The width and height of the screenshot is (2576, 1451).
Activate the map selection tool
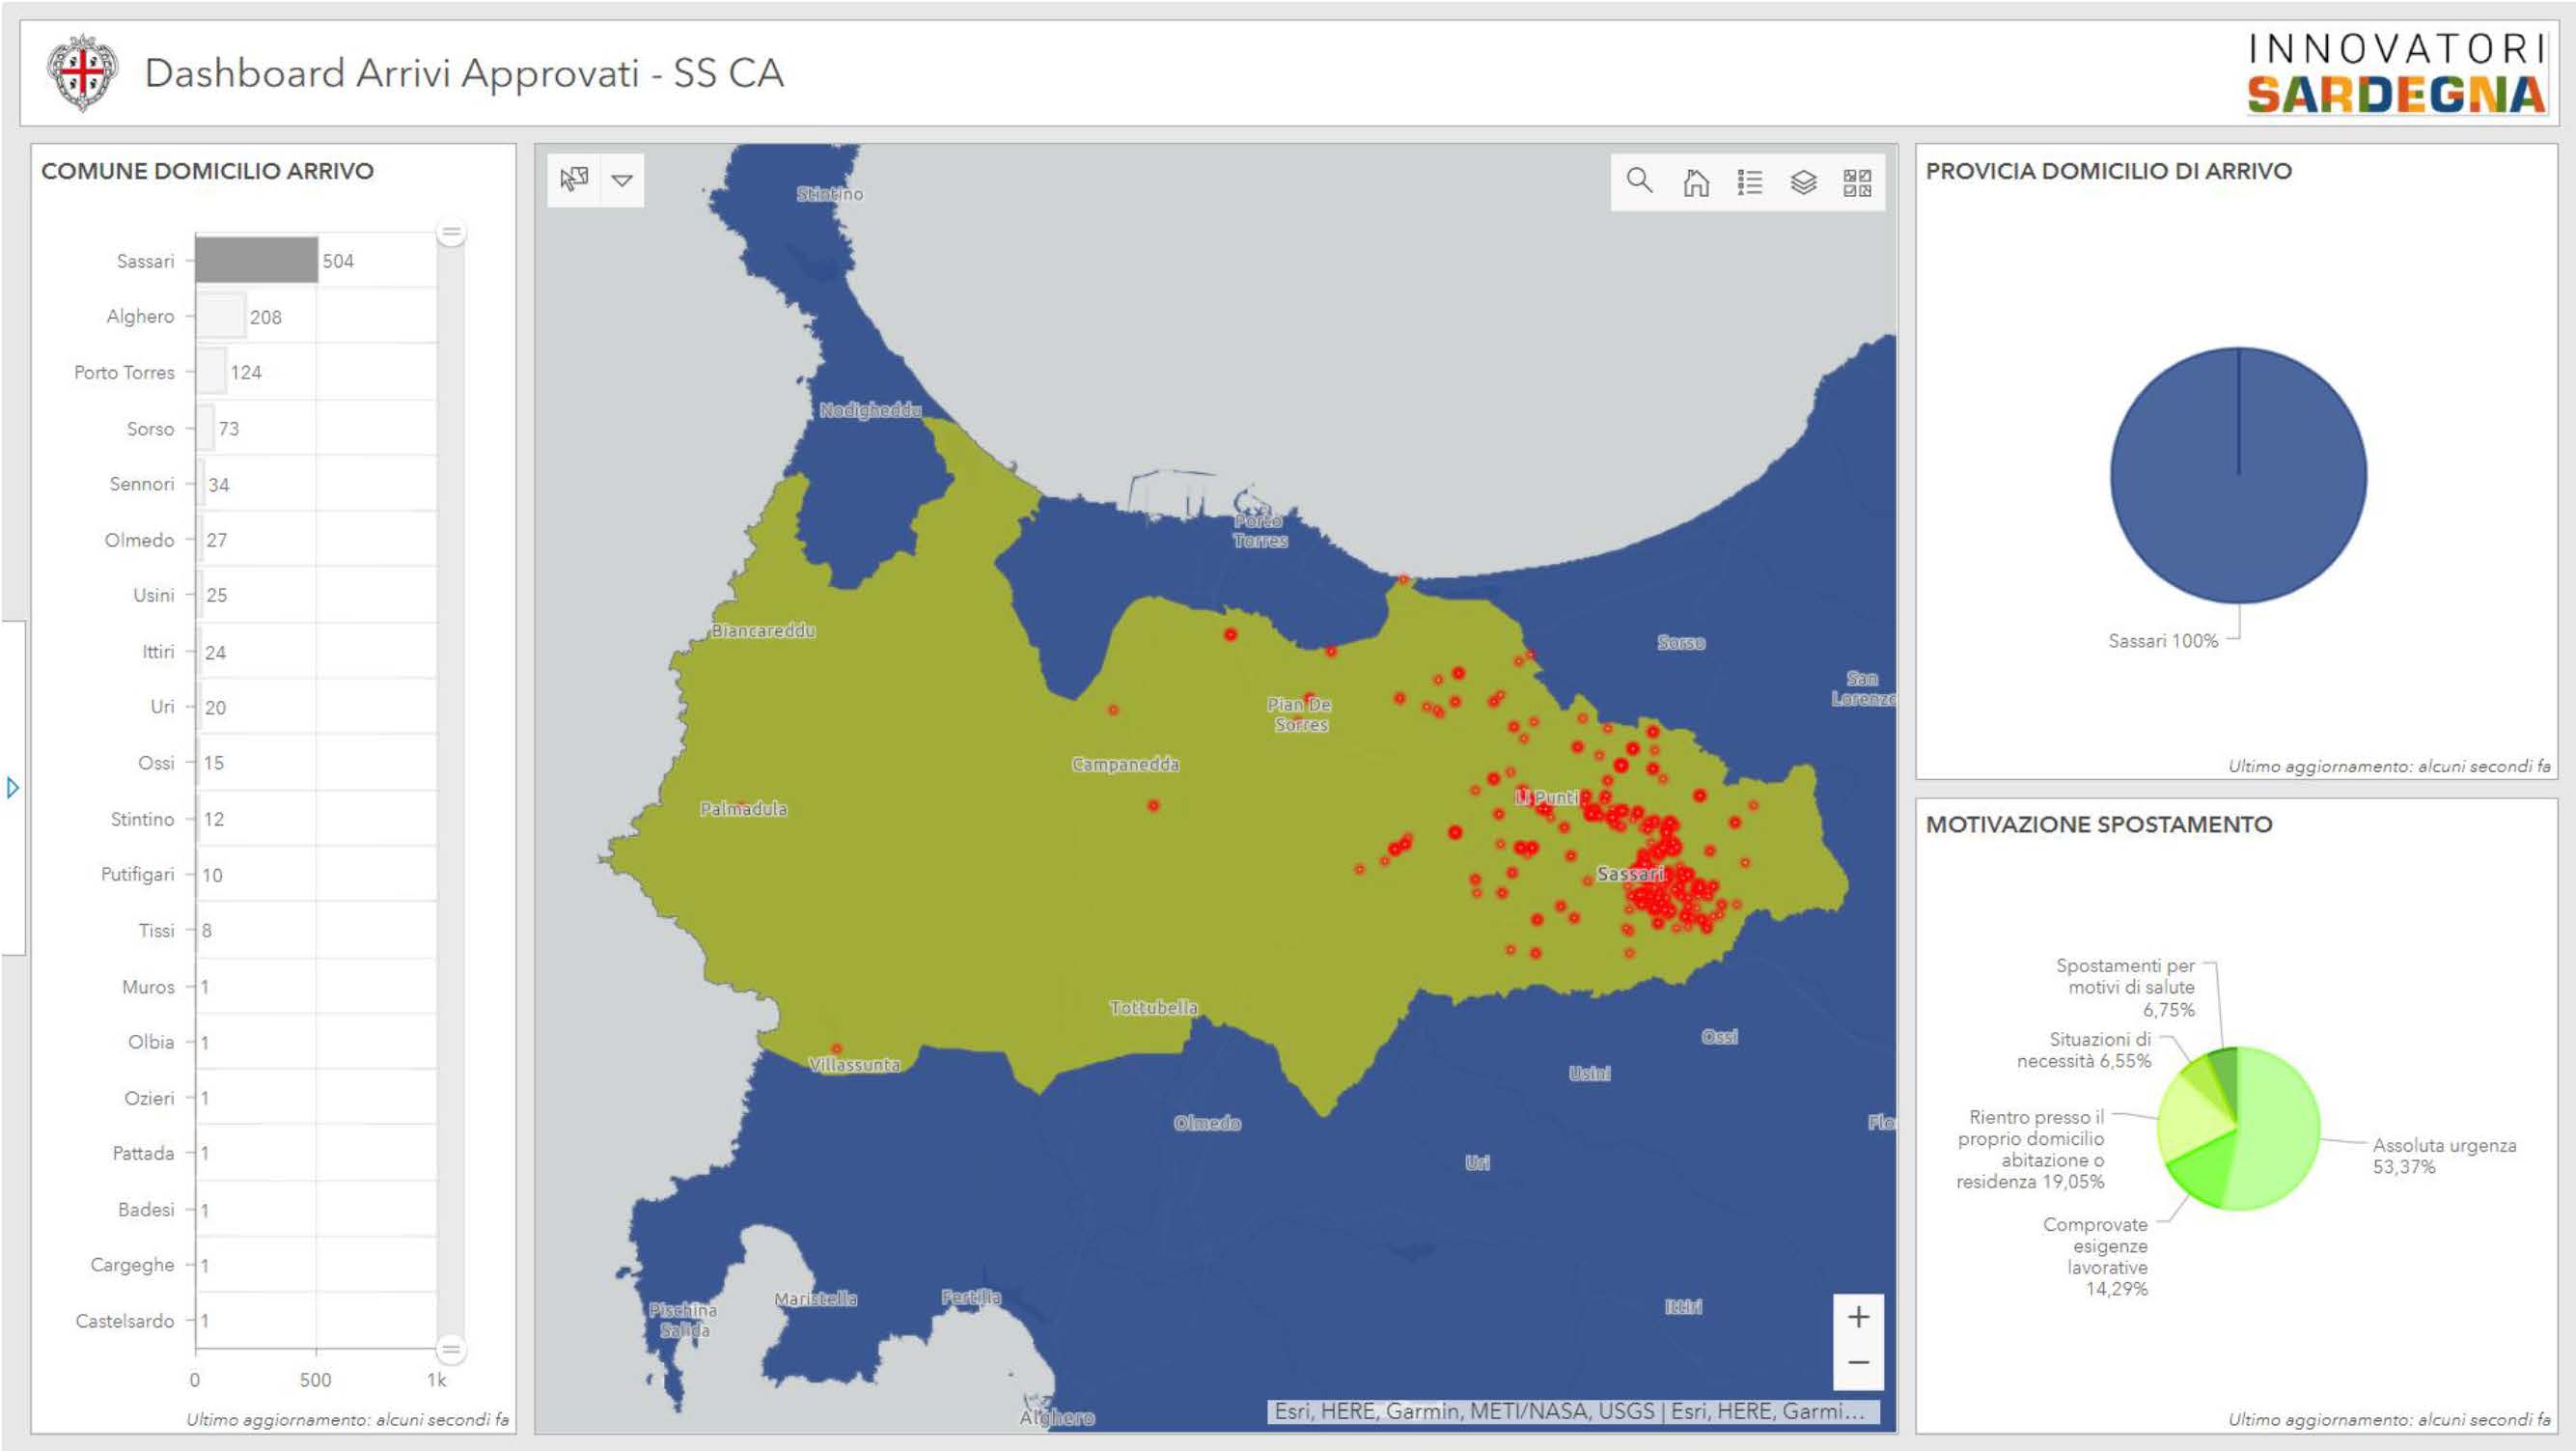pos(574,180)
